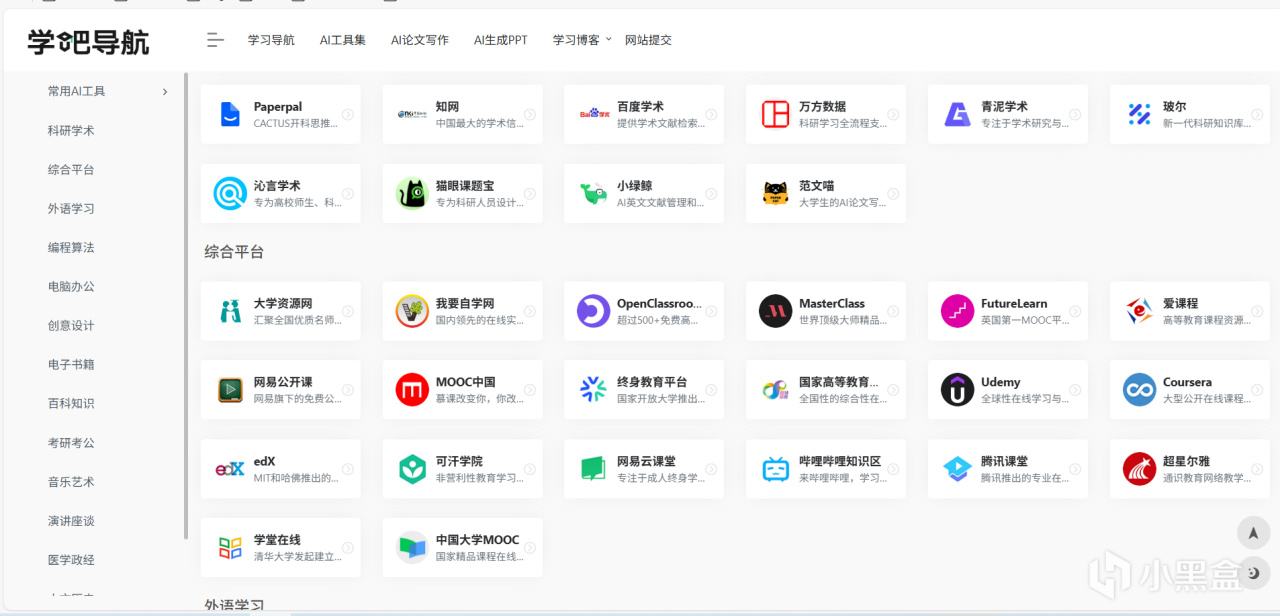Click the 百度学术 logo icon

coord(594,114)
